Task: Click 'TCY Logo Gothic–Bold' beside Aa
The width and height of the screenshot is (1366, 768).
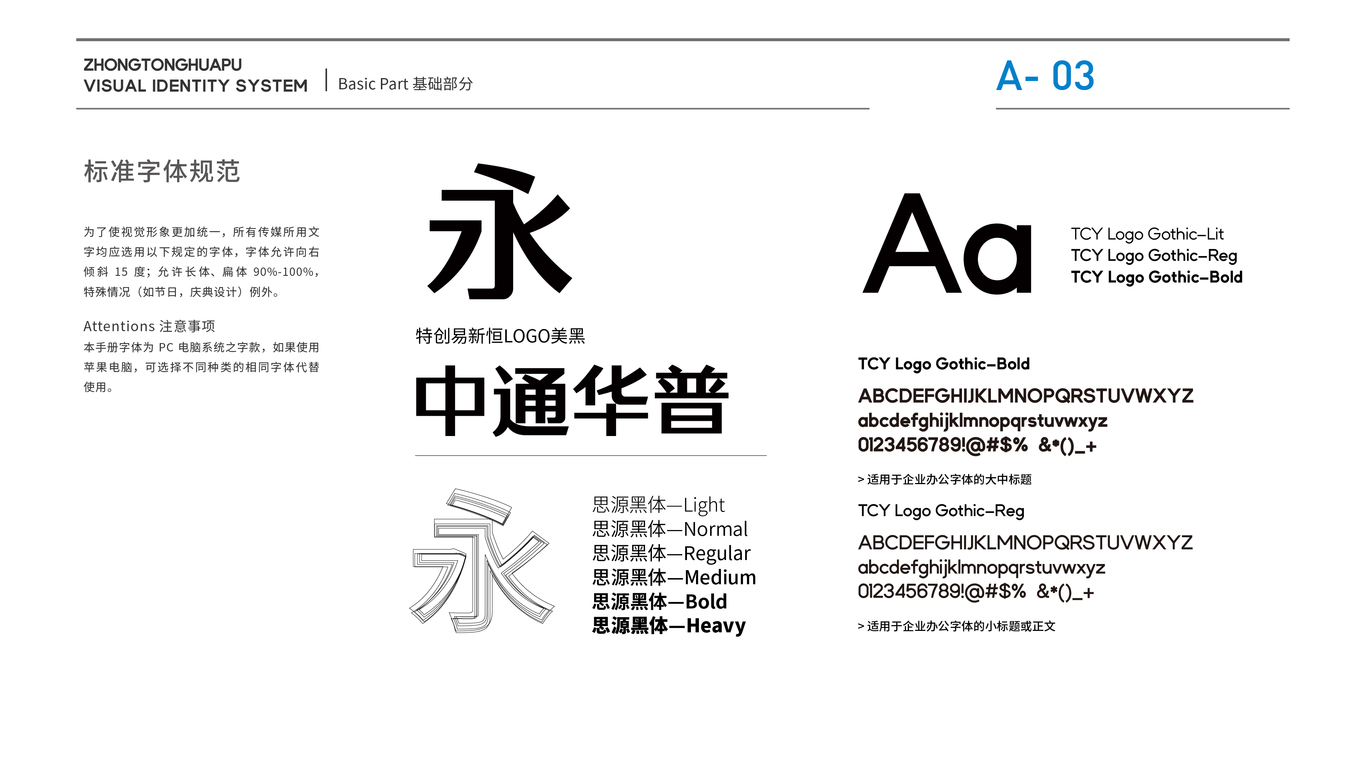Action: click(x=1157, y=277)
